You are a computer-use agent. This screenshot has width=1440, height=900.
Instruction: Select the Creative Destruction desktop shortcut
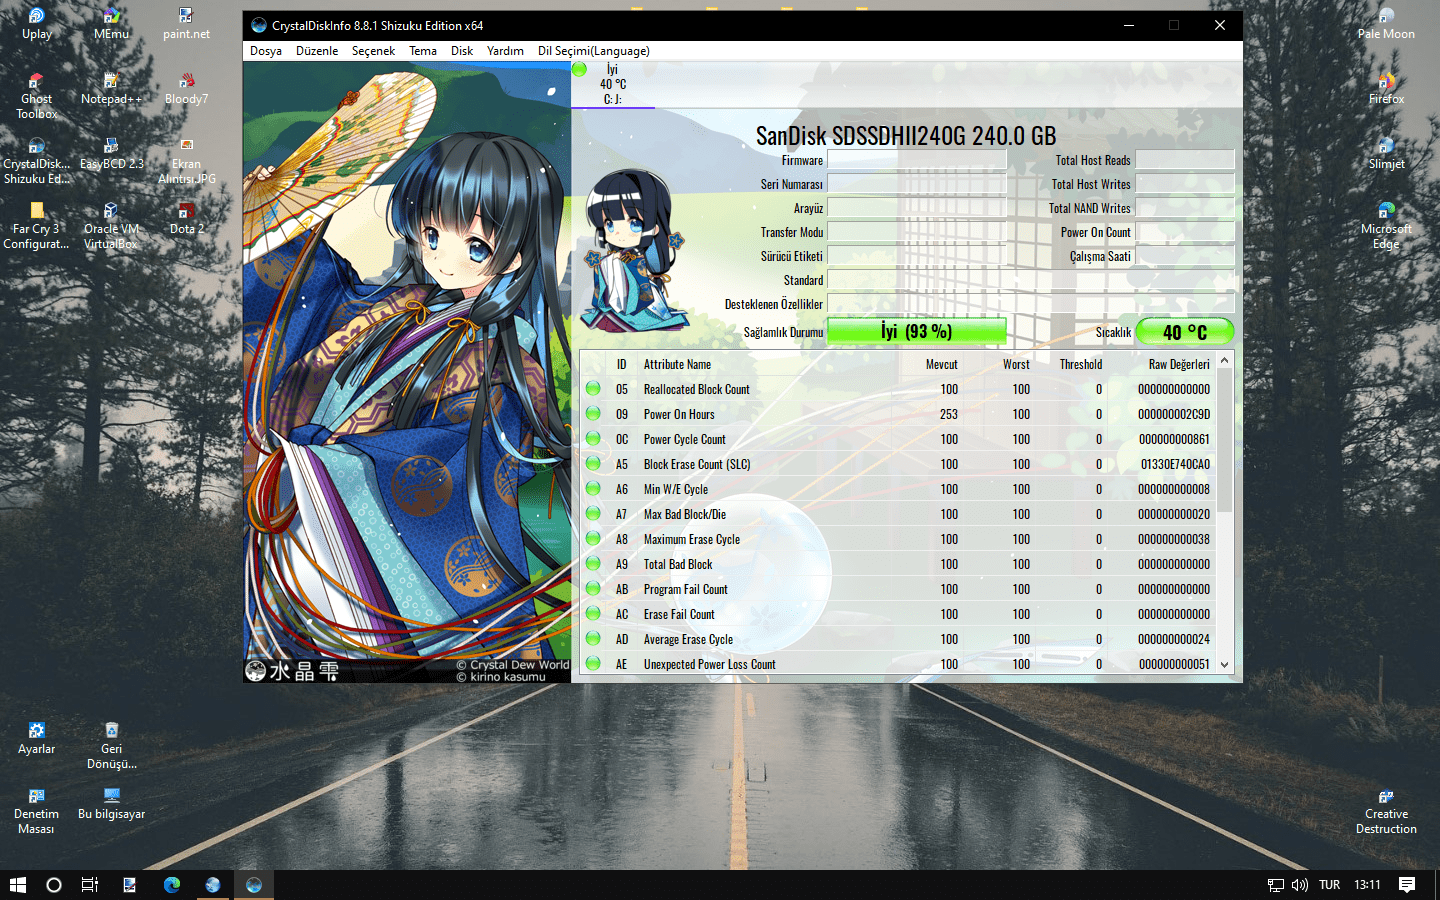click(1386, 811)
